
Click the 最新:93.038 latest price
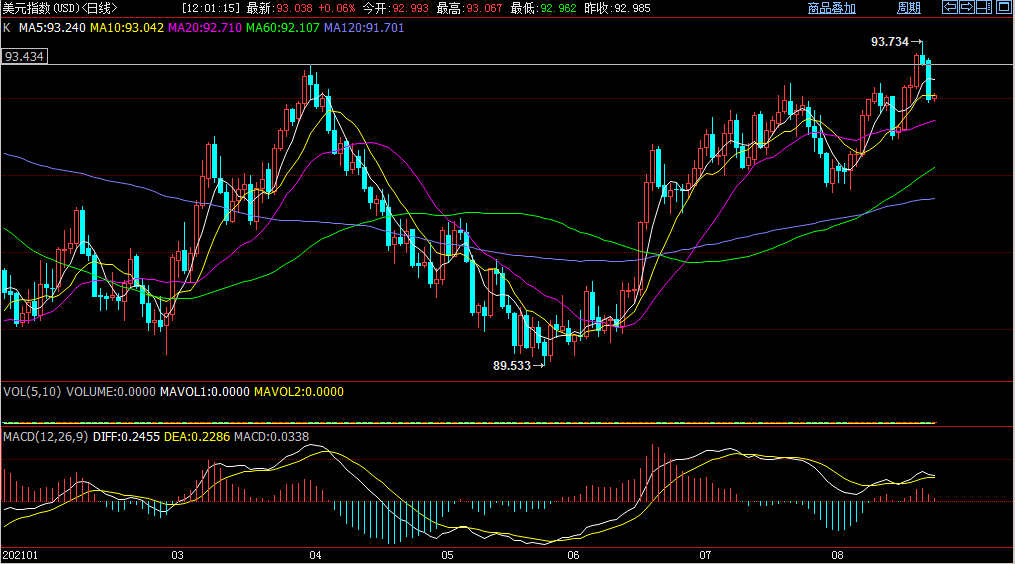279,8
